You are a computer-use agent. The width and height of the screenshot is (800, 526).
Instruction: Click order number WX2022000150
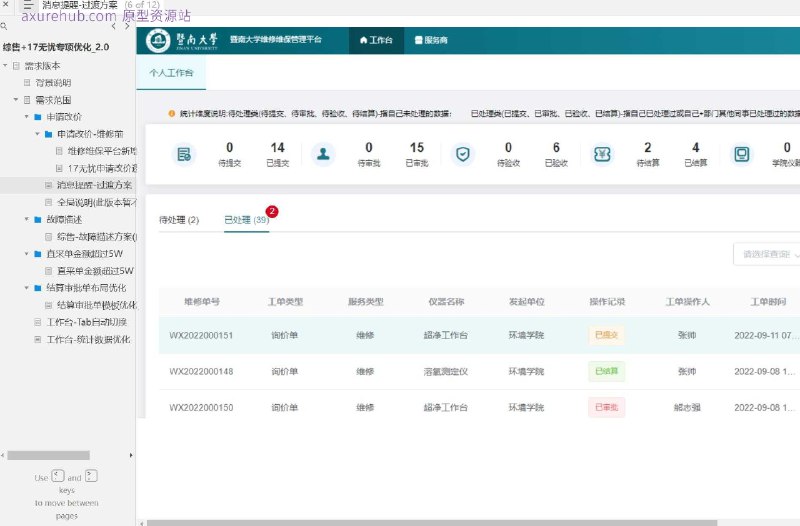coord(201,408)
